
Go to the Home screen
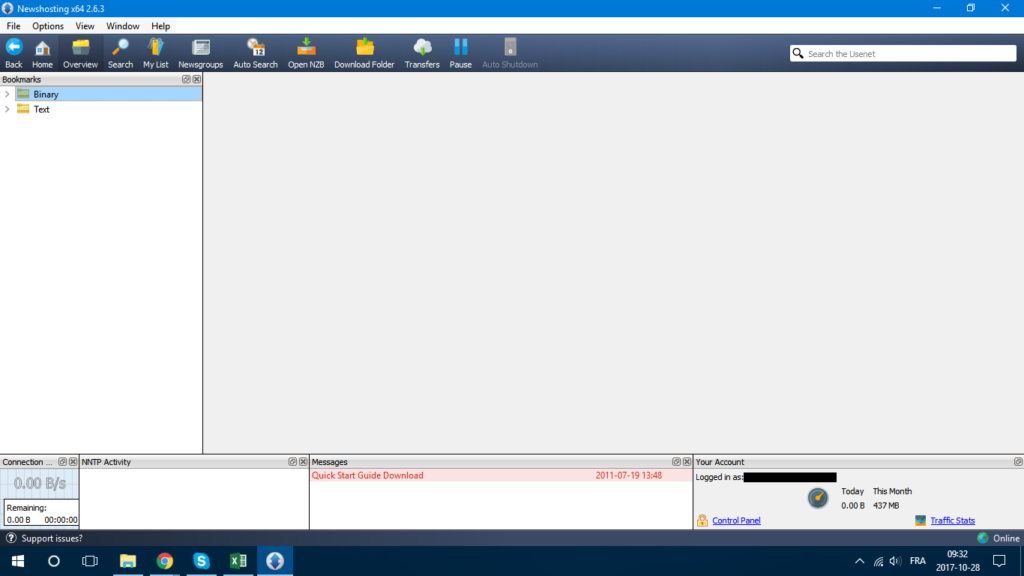coord(42,51)
